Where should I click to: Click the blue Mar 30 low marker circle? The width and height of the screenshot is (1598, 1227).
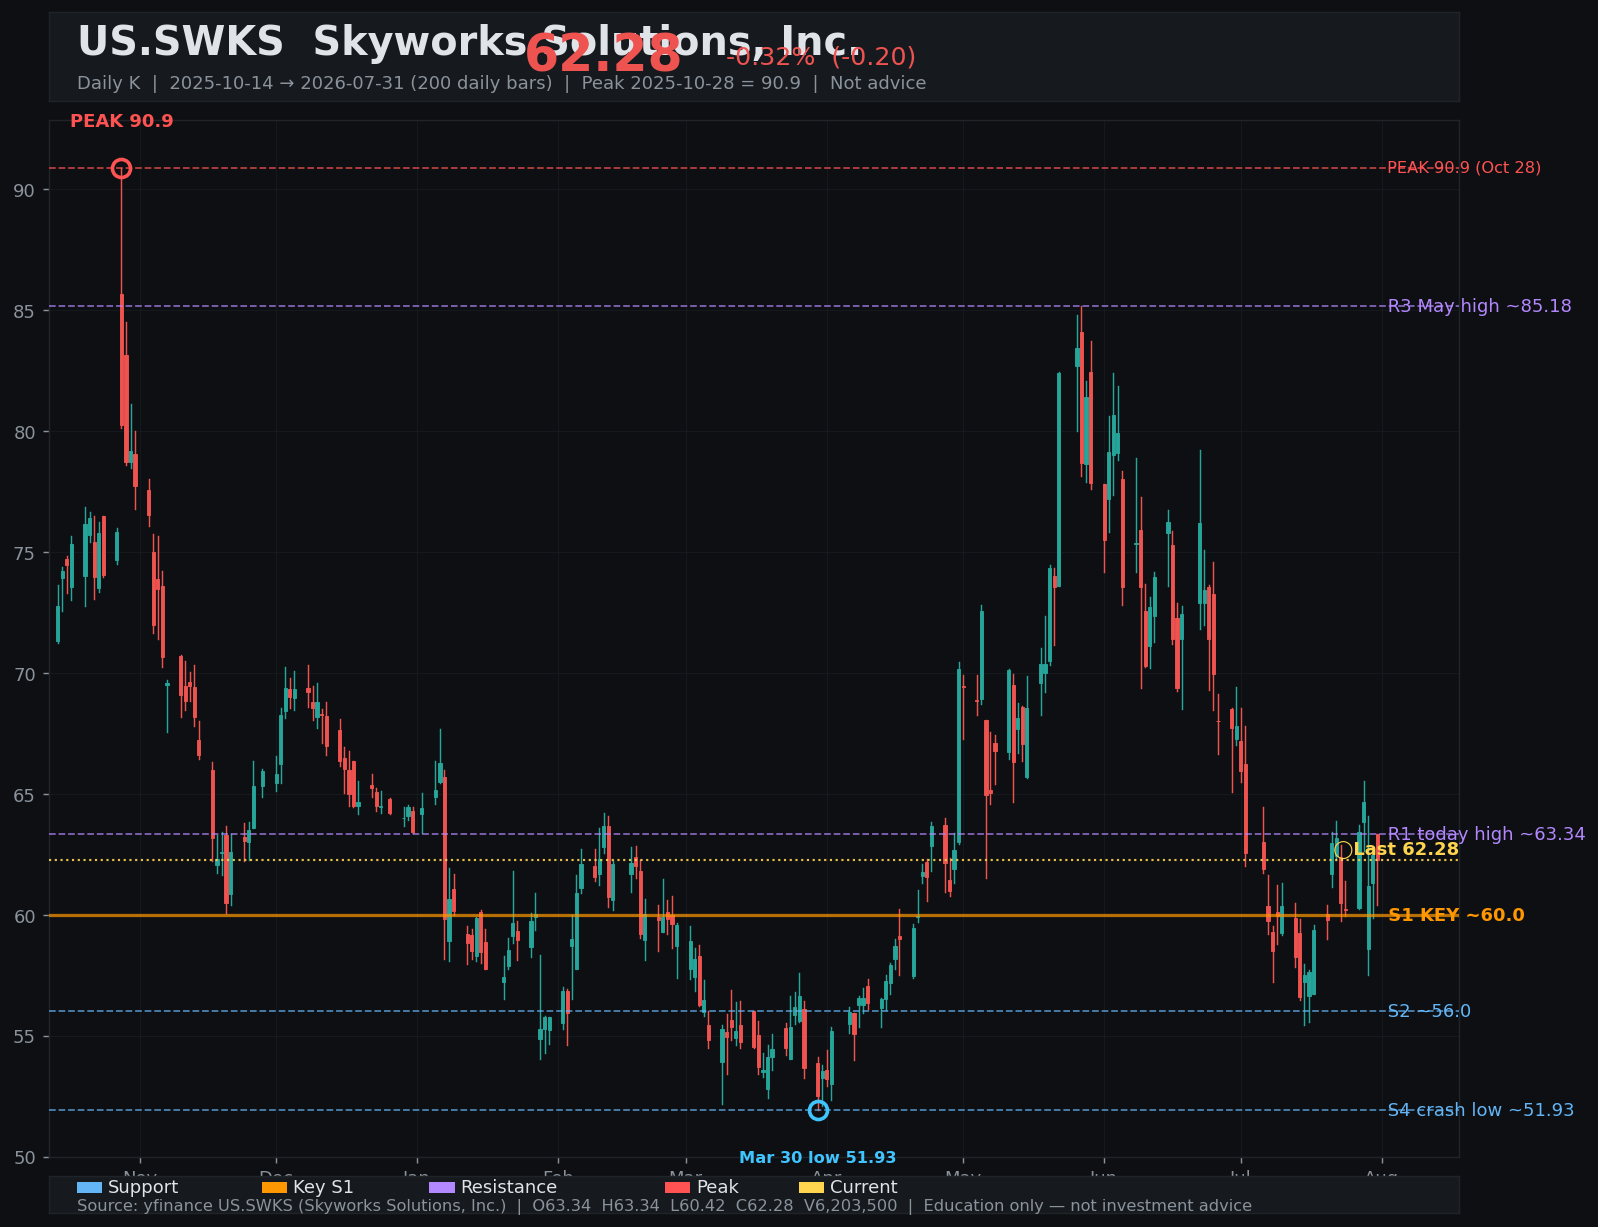click(x=818, y=1110)
